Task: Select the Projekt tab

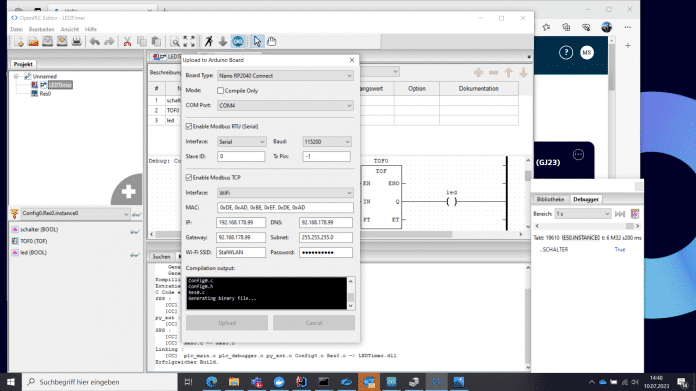Action: [23, 64]
